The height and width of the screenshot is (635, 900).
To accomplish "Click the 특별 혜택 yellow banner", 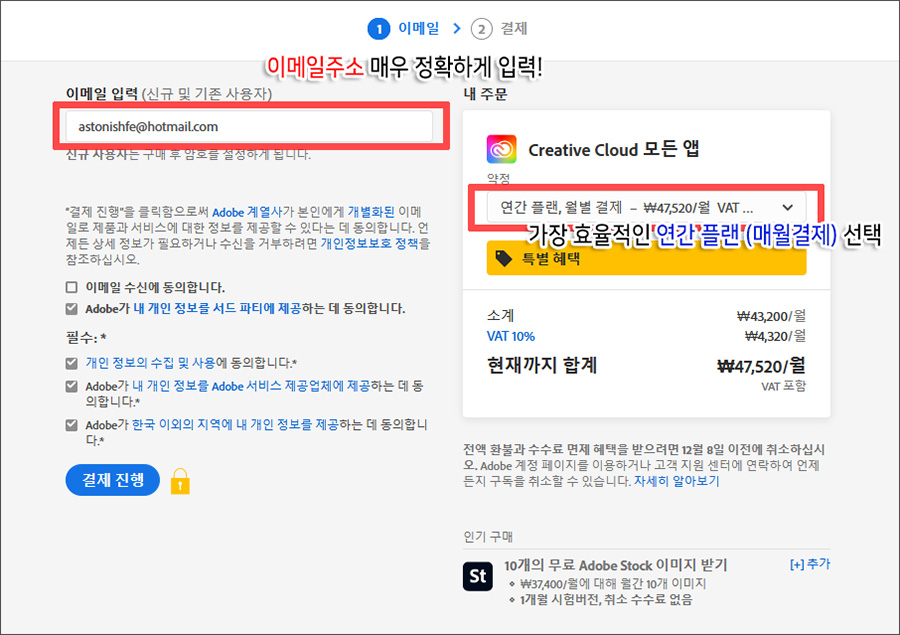I will (x=646, y=258).
